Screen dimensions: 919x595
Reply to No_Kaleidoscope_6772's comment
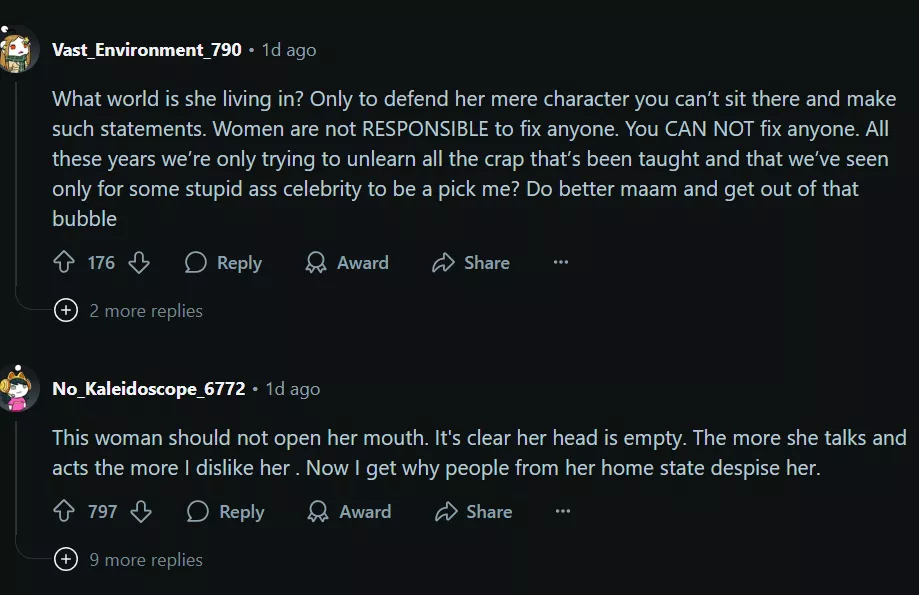point(226,512)
